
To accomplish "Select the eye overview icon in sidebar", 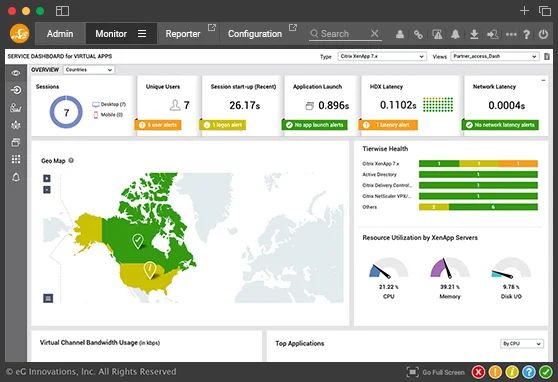I will pos(16,73).
